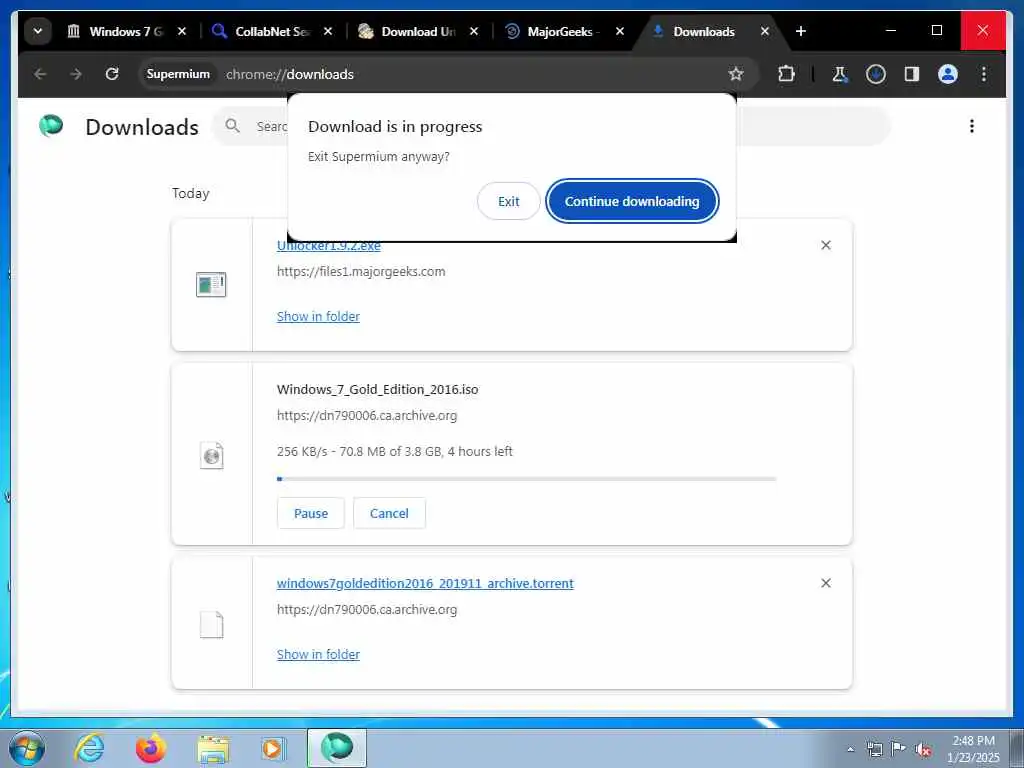Open the Chrome Labs flask icon

click(840, 74)
